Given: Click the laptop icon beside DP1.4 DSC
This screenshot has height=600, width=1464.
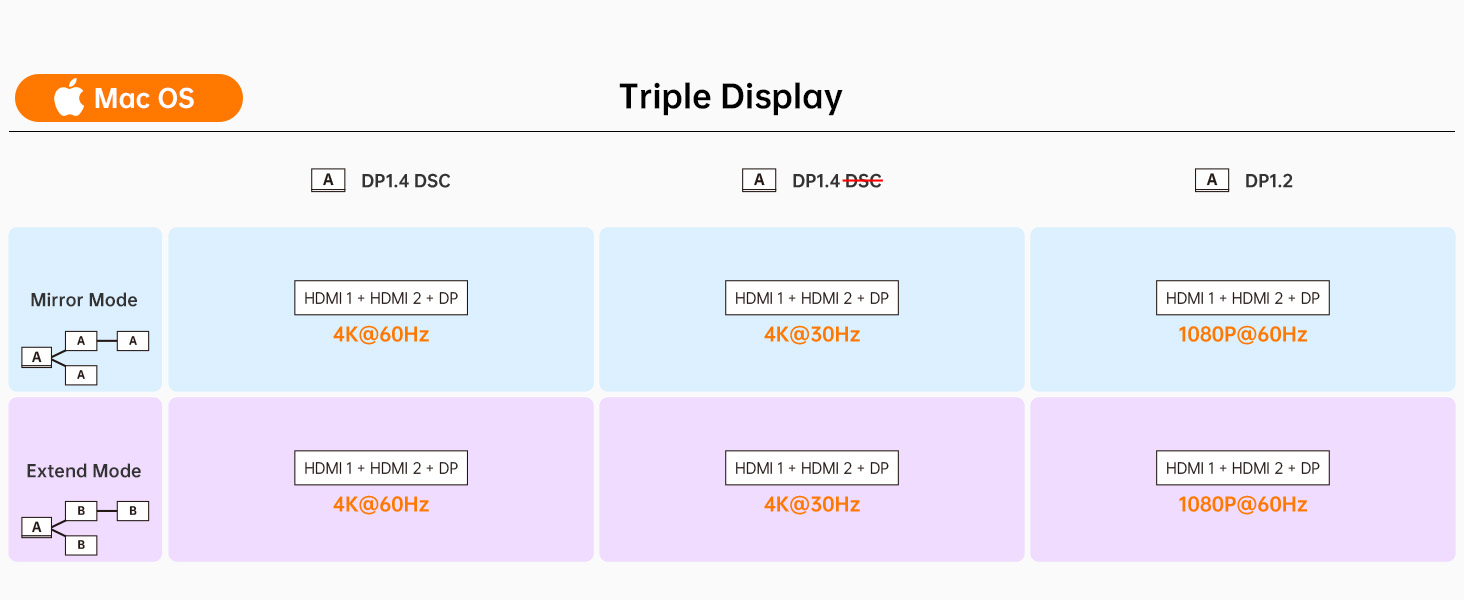Looking at the screenshot, I should [x=328, y=181].
